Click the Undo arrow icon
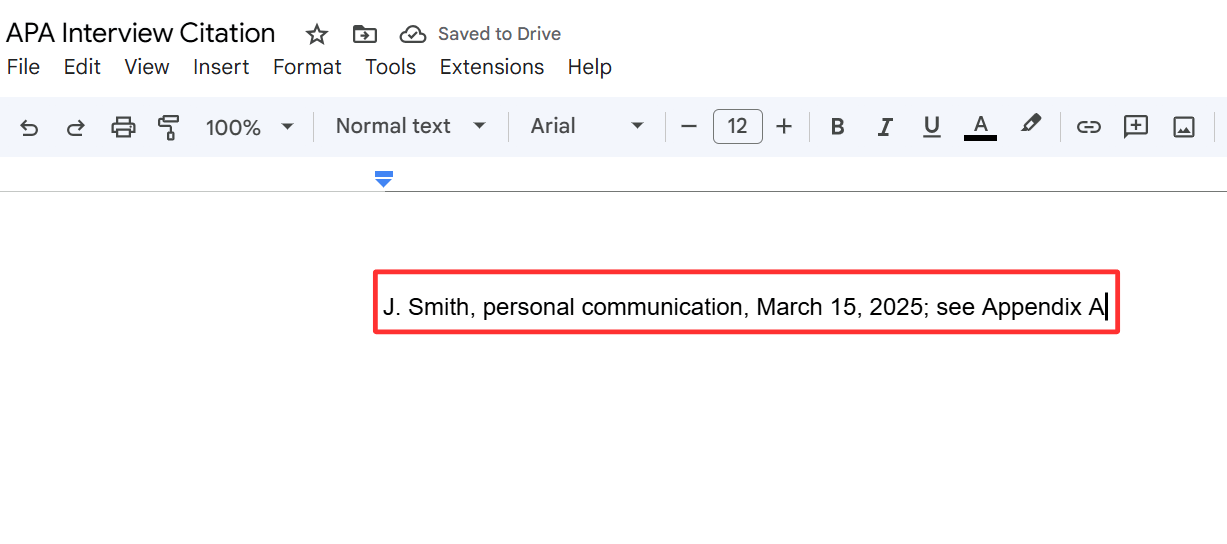The width and height of the screenshot is (1227, 544). [x=29, y=127]
